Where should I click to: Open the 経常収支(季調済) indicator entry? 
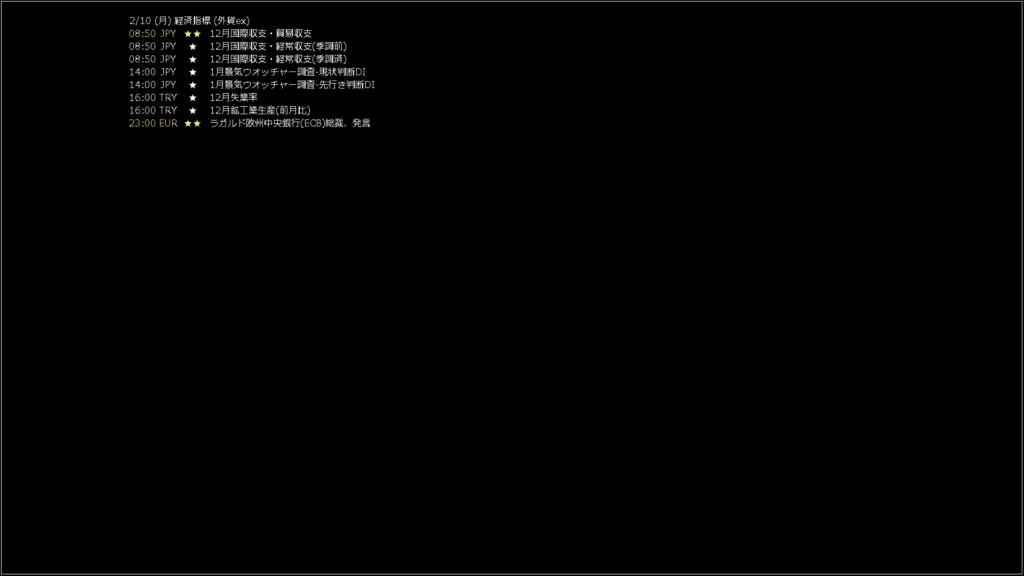click(x=278, y=59)
